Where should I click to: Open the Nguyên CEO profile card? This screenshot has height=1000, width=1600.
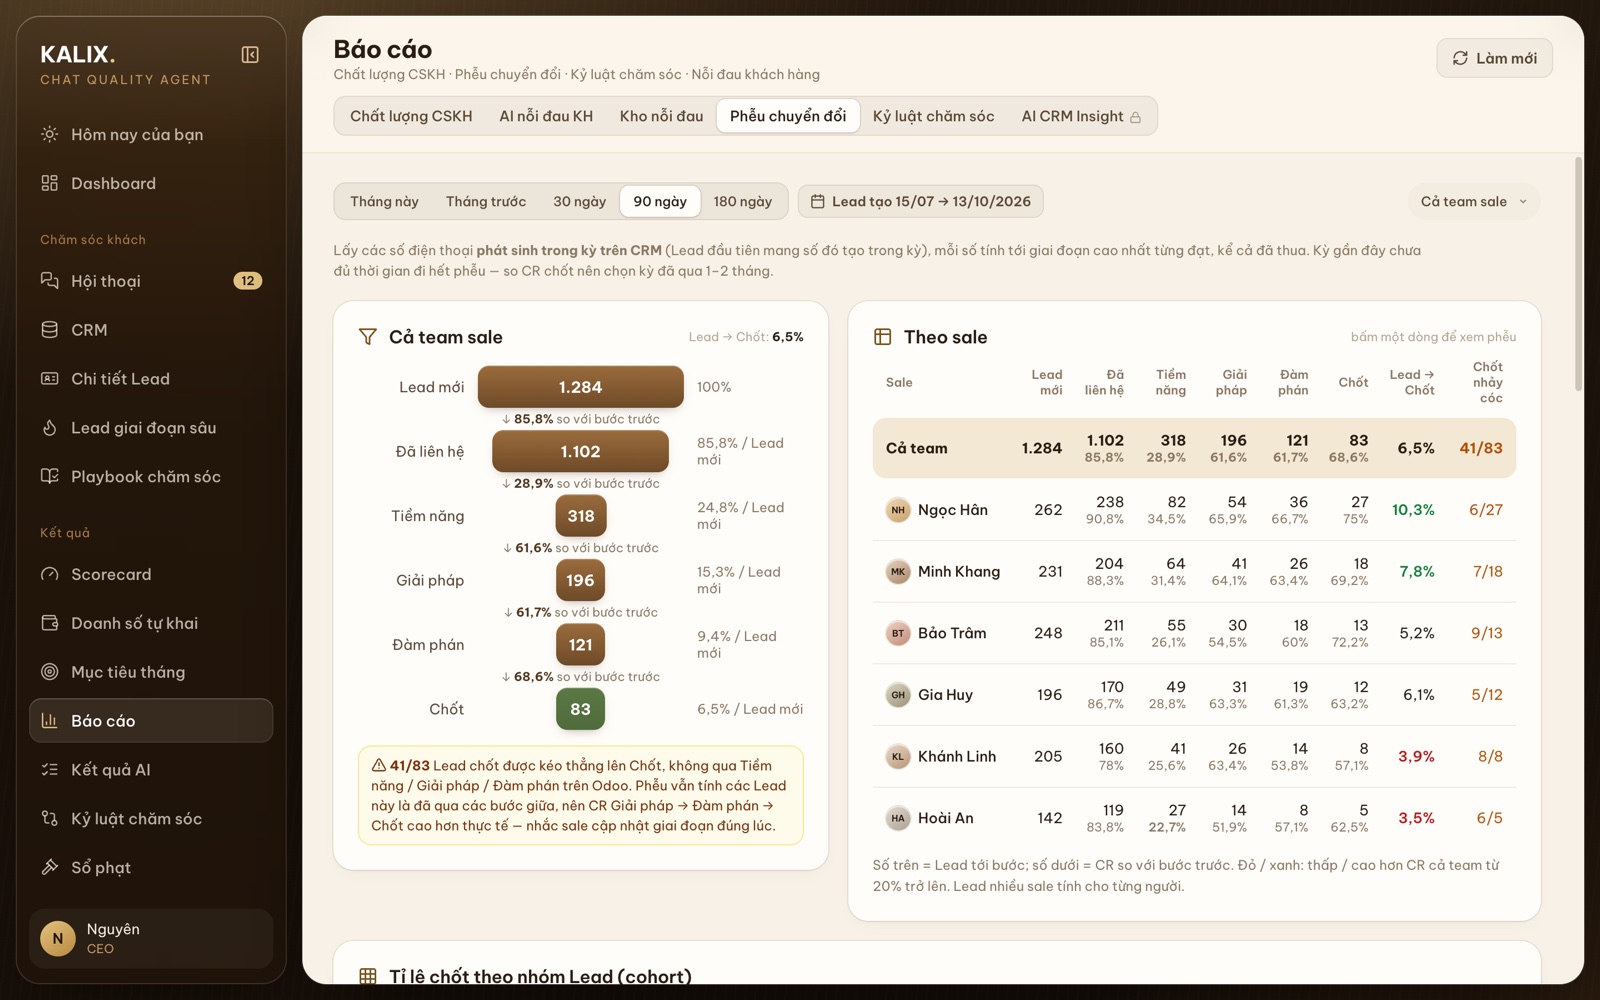pos(151,939)
